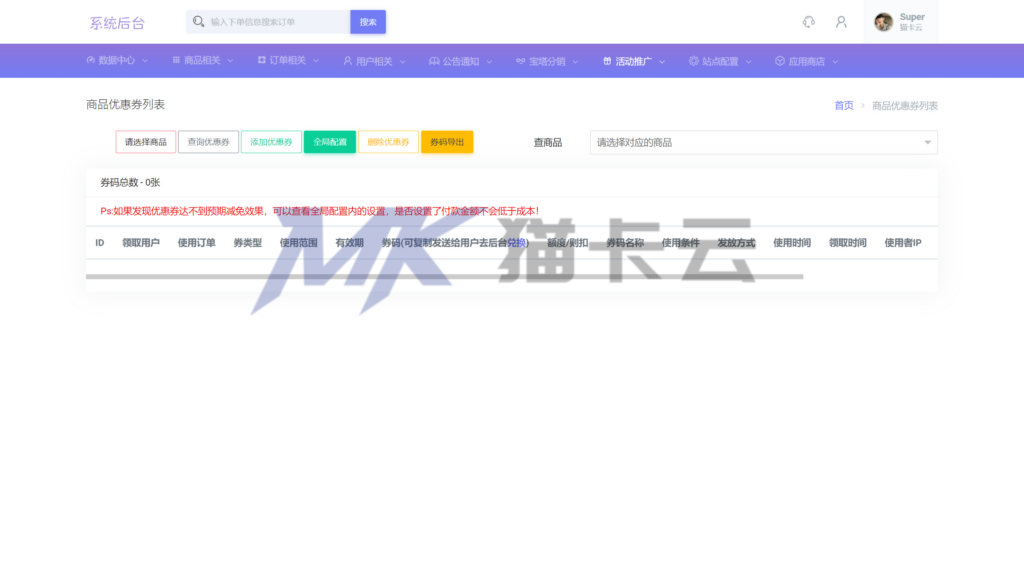
Task: Click the 额度/则扣 column header
Action: [568, 243]
